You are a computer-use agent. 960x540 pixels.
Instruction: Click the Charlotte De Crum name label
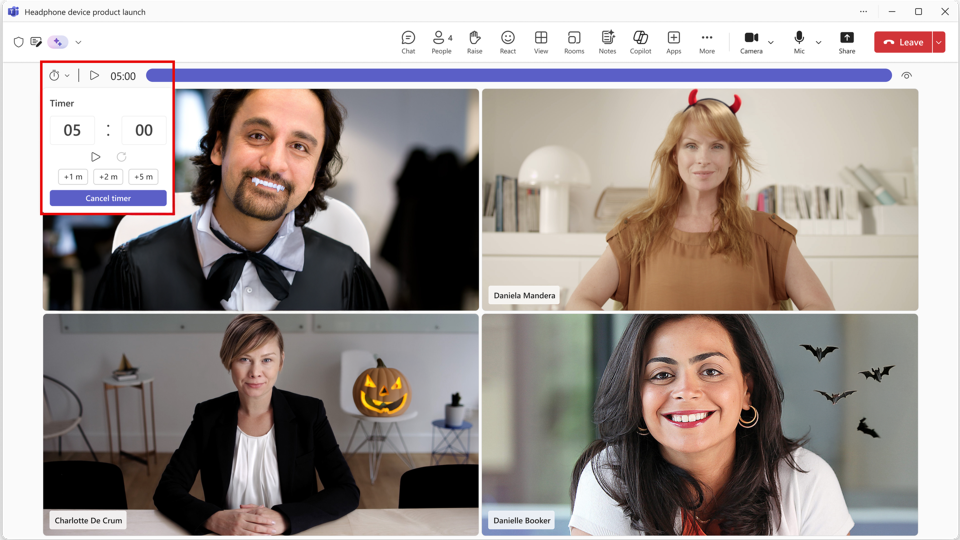click(88, 520)
